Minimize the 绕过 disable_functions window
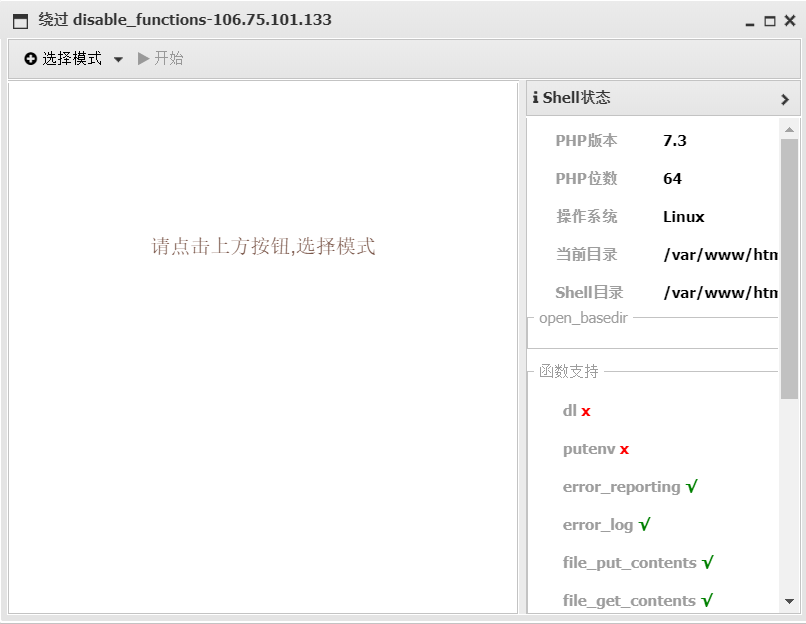The height and width of the screenshot is (624, 806). [750, 24]
